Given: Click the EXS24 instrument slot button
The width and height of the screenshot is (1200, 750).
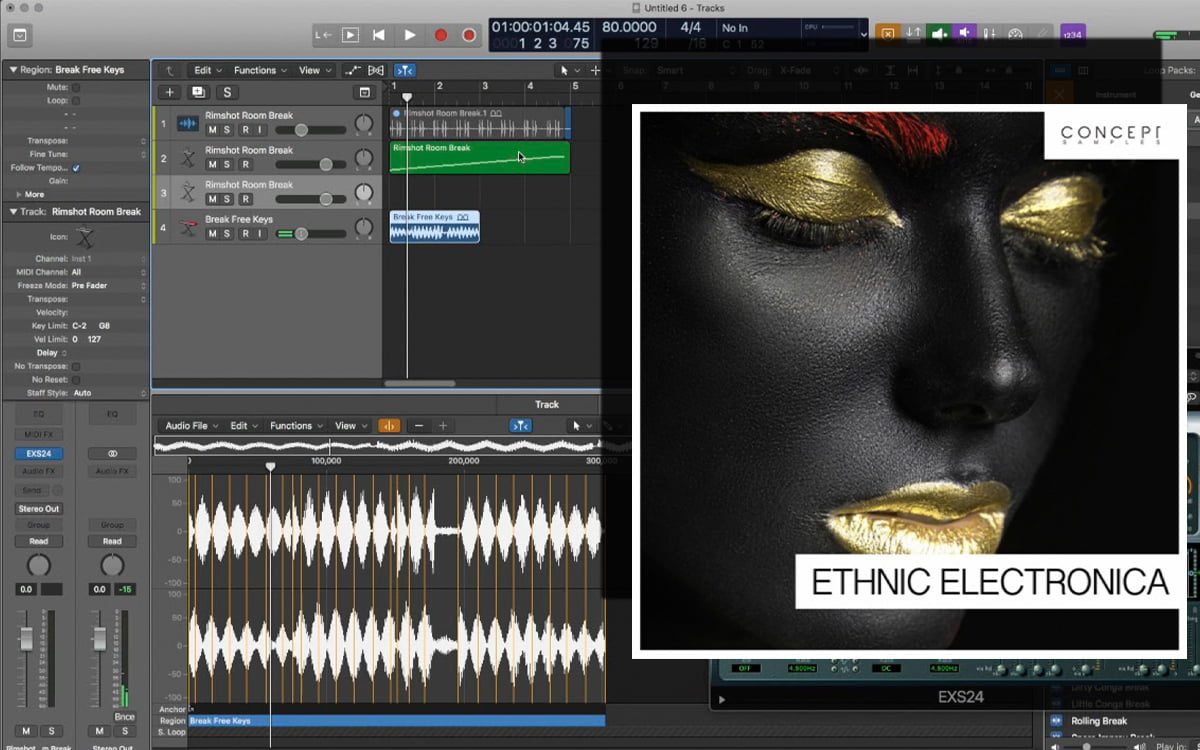Looking at the screenshot, I should [38, 453].
